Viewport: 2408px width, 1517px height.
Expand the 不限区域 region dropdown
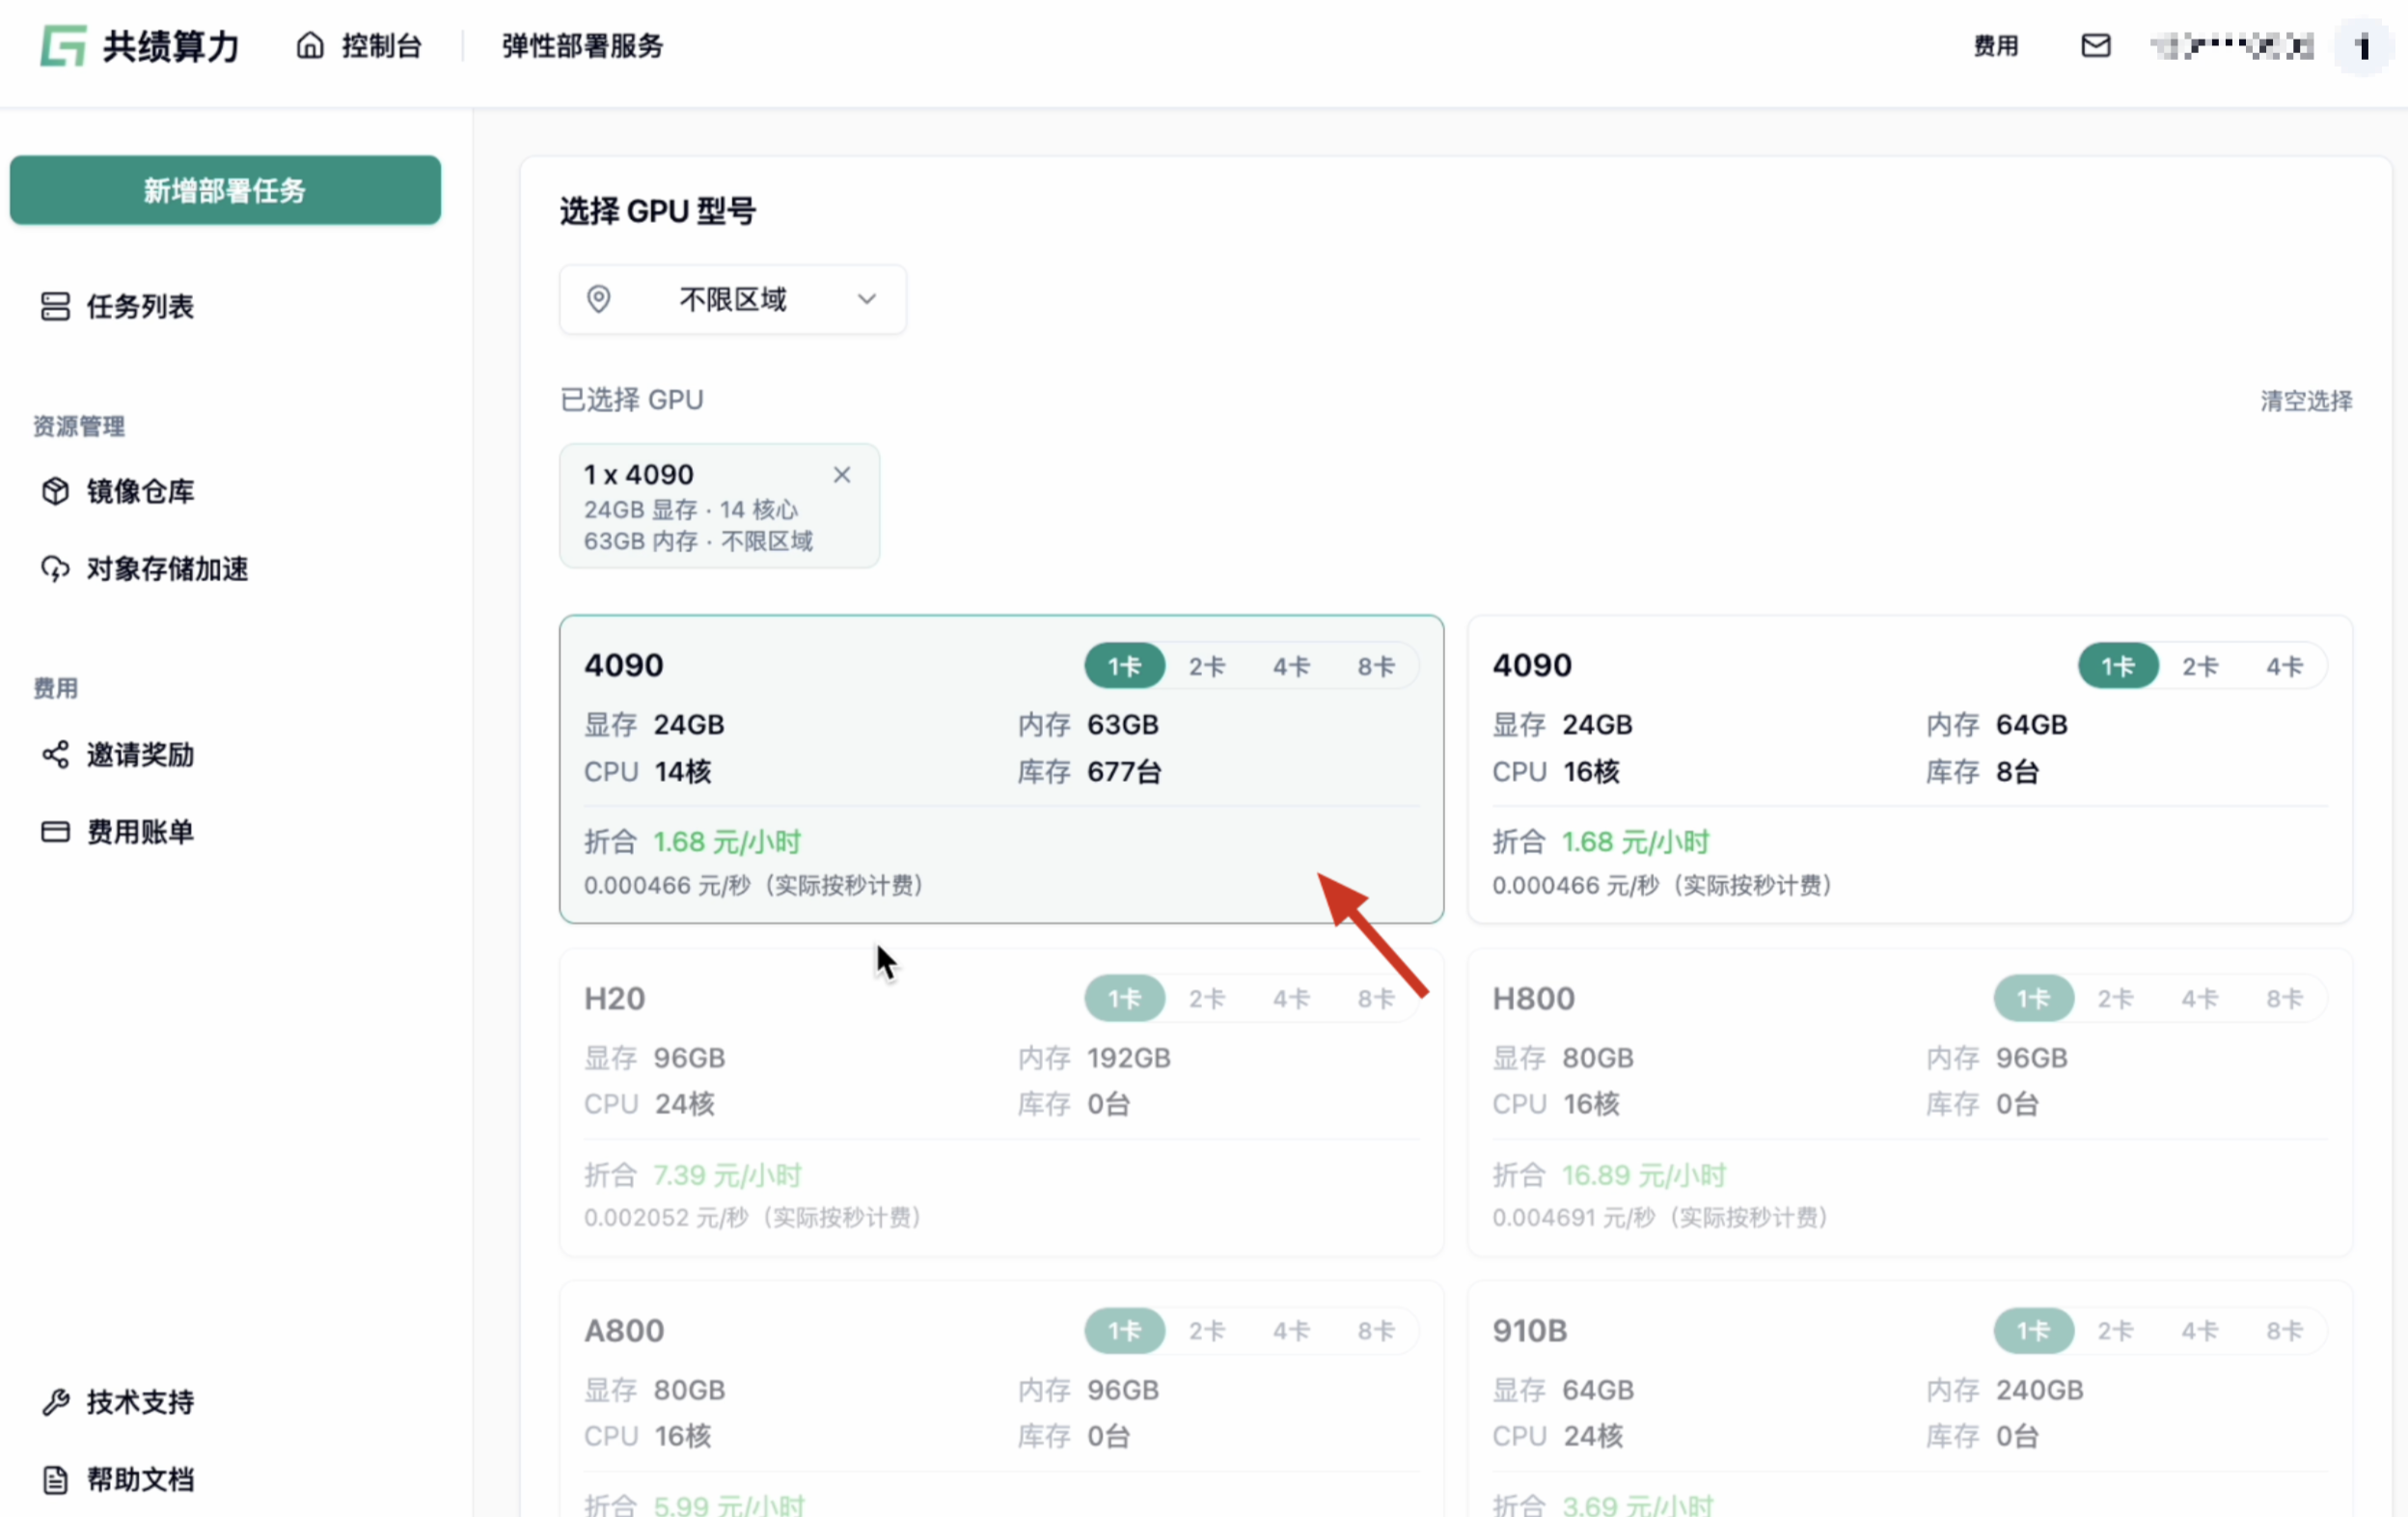733,299
